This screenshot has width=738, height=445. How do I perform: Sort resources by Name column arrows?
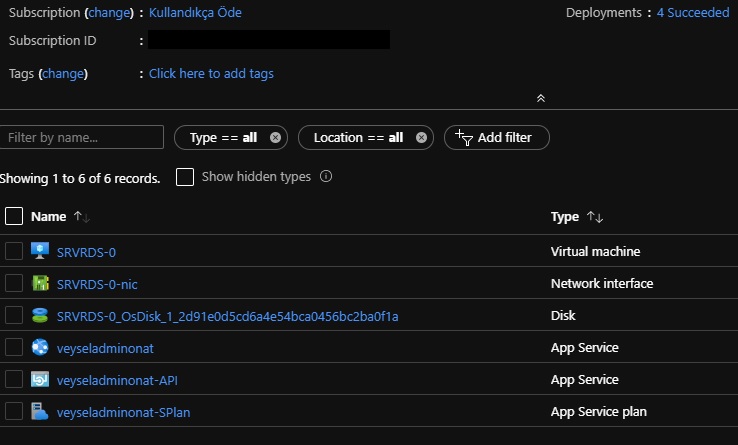coord(81,217)
